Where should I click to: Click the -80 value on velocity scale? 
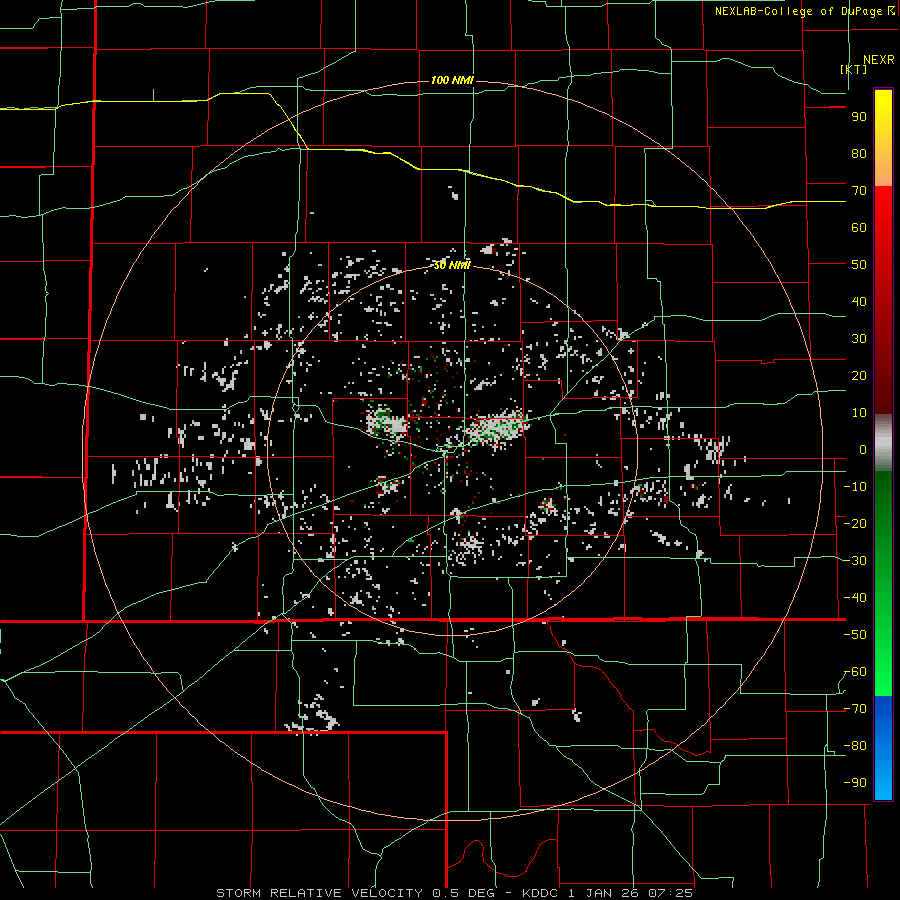click(855, 746)
